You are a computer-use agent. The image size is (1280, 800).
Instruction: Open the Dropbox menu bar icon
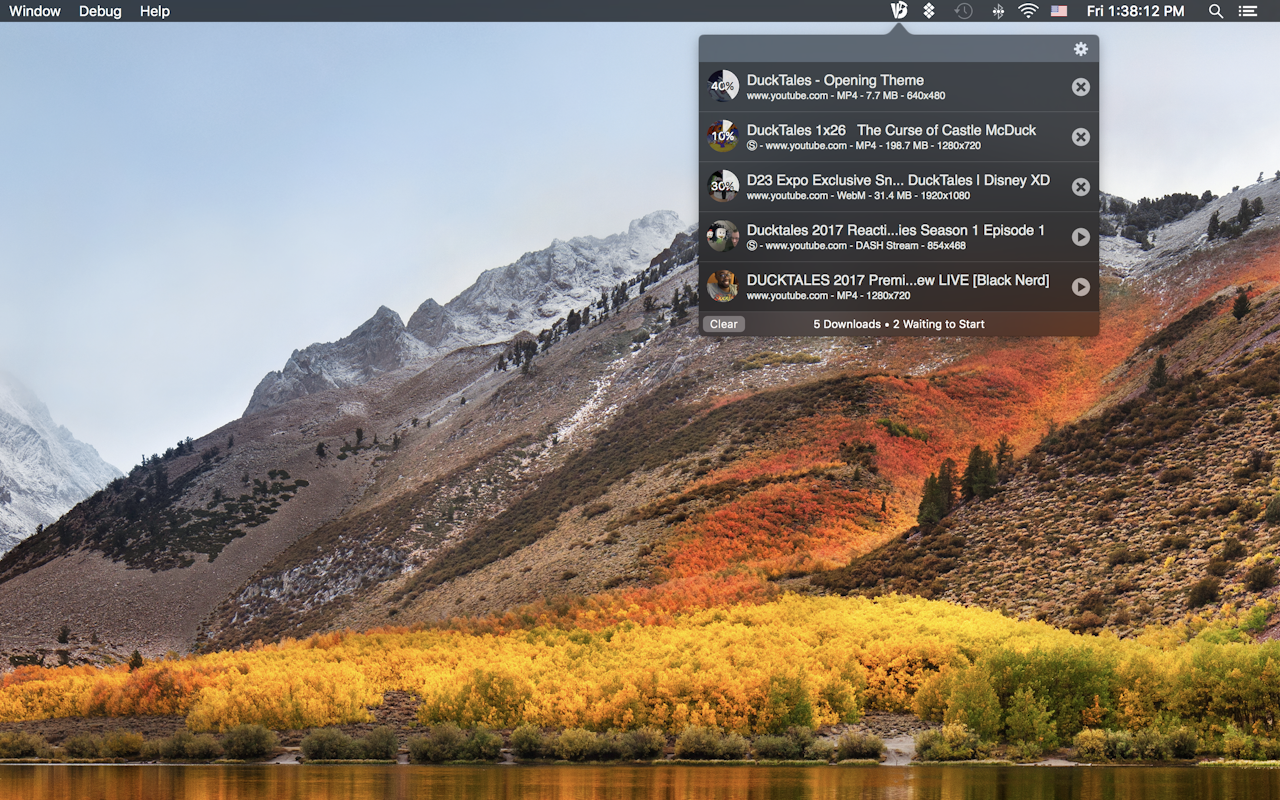click(929, 11)
